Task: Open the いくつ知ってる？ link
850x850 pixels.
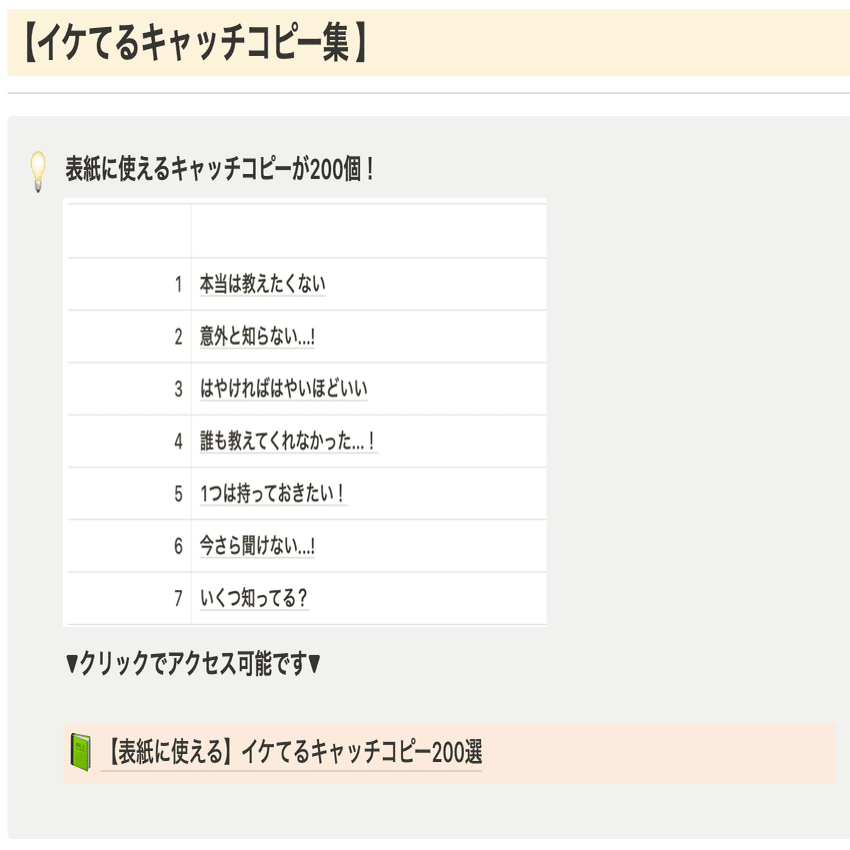Action: [x=254, y=599]
